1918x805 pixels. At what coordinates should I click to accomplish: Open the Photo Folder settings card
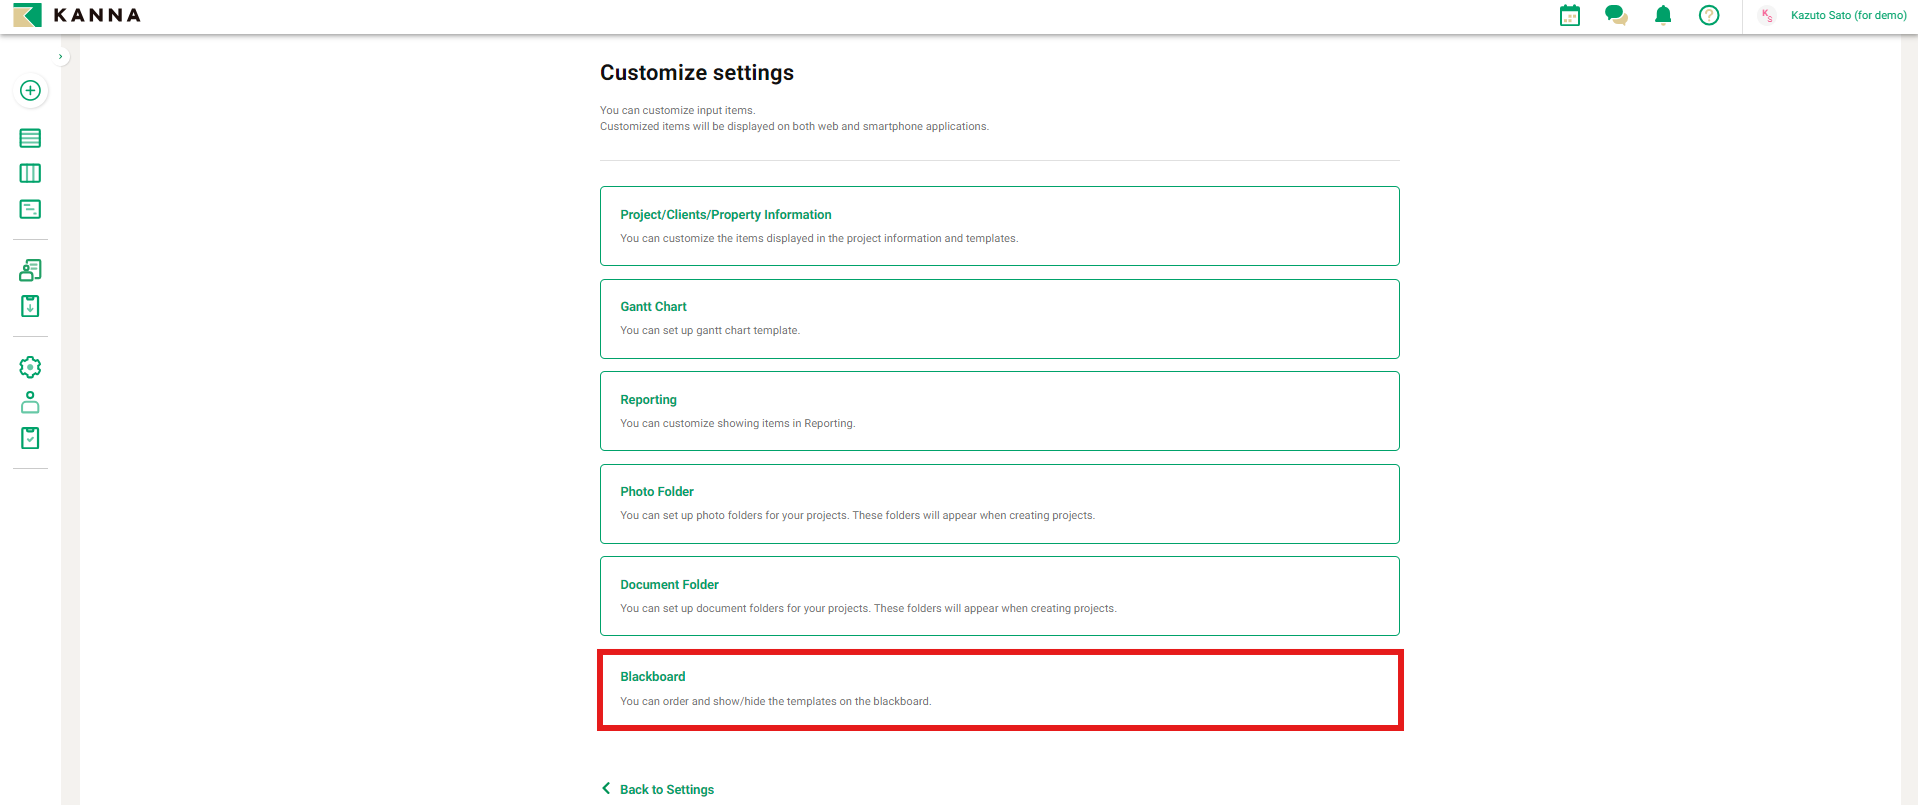click(x=999, y=503)
